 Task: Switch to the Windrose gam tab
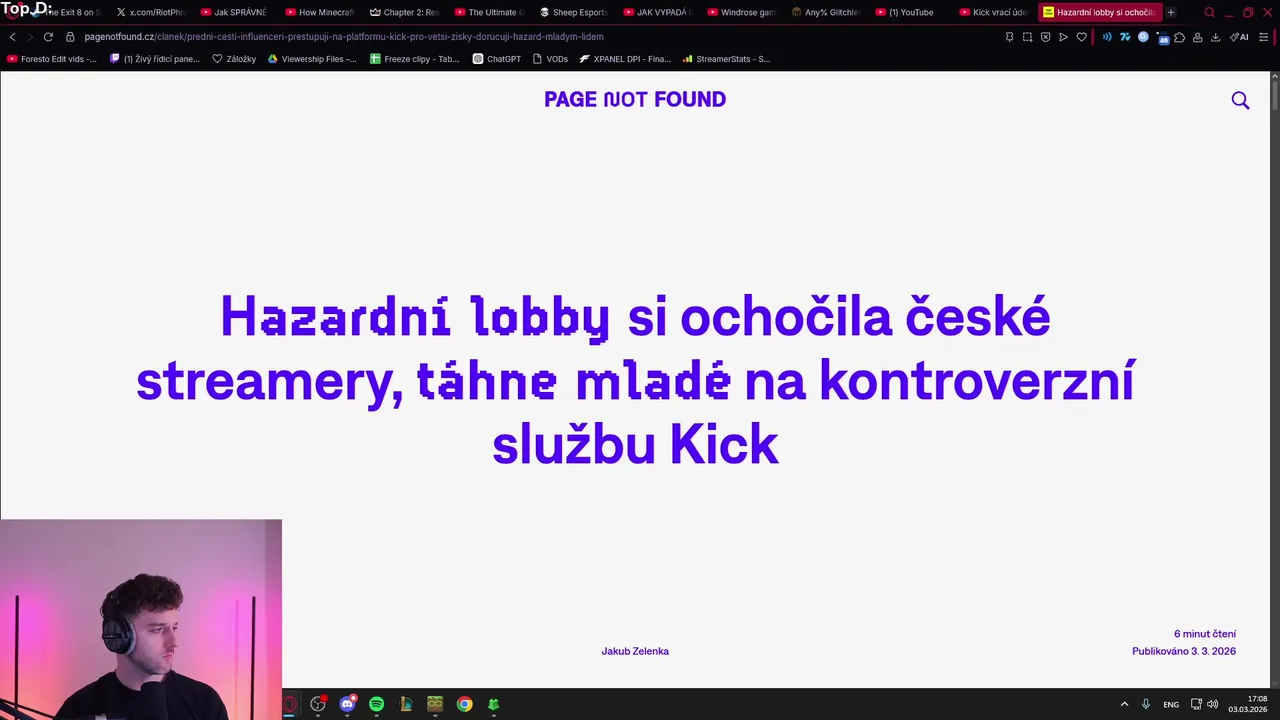point(741,12)
